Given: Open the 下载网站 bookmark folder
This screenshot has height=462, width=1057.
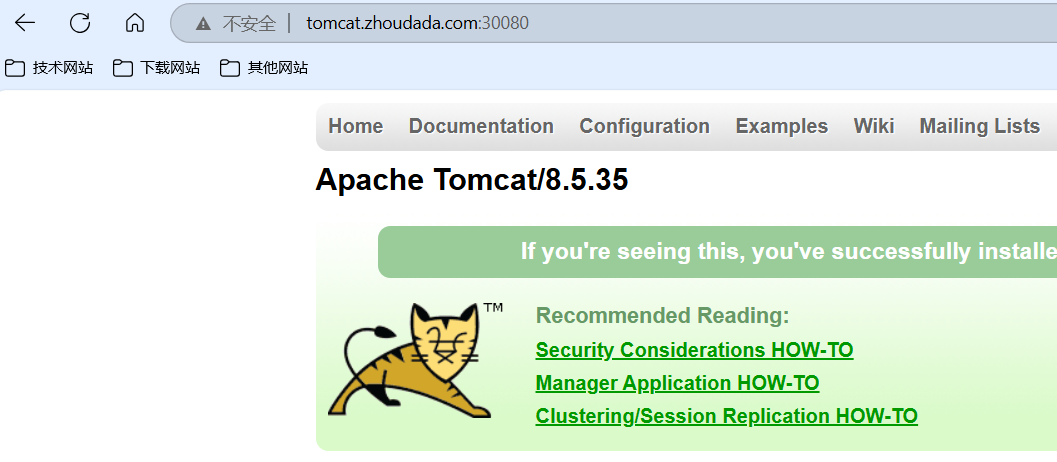Looking at the screenshot, I should [x=157, y=68].
